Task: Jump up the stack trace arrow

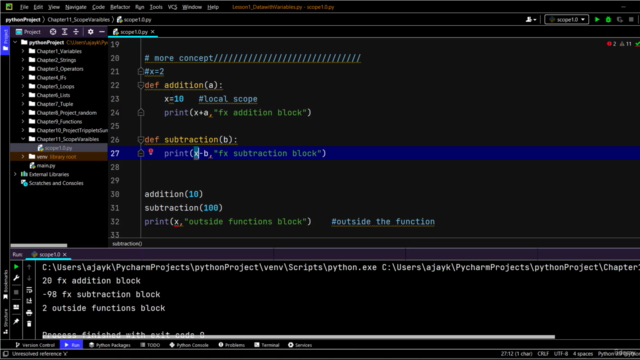Action: [x=29, y=267]
